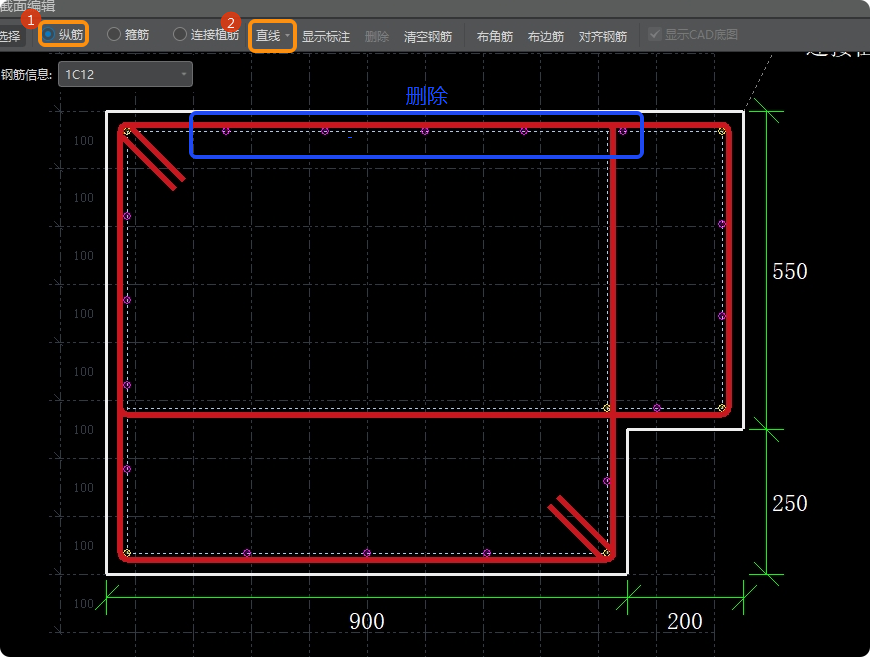Viewport: 870px width, 657px height.
Task: Click the top-right corner rebar point
Action: (x=722, y=132)
